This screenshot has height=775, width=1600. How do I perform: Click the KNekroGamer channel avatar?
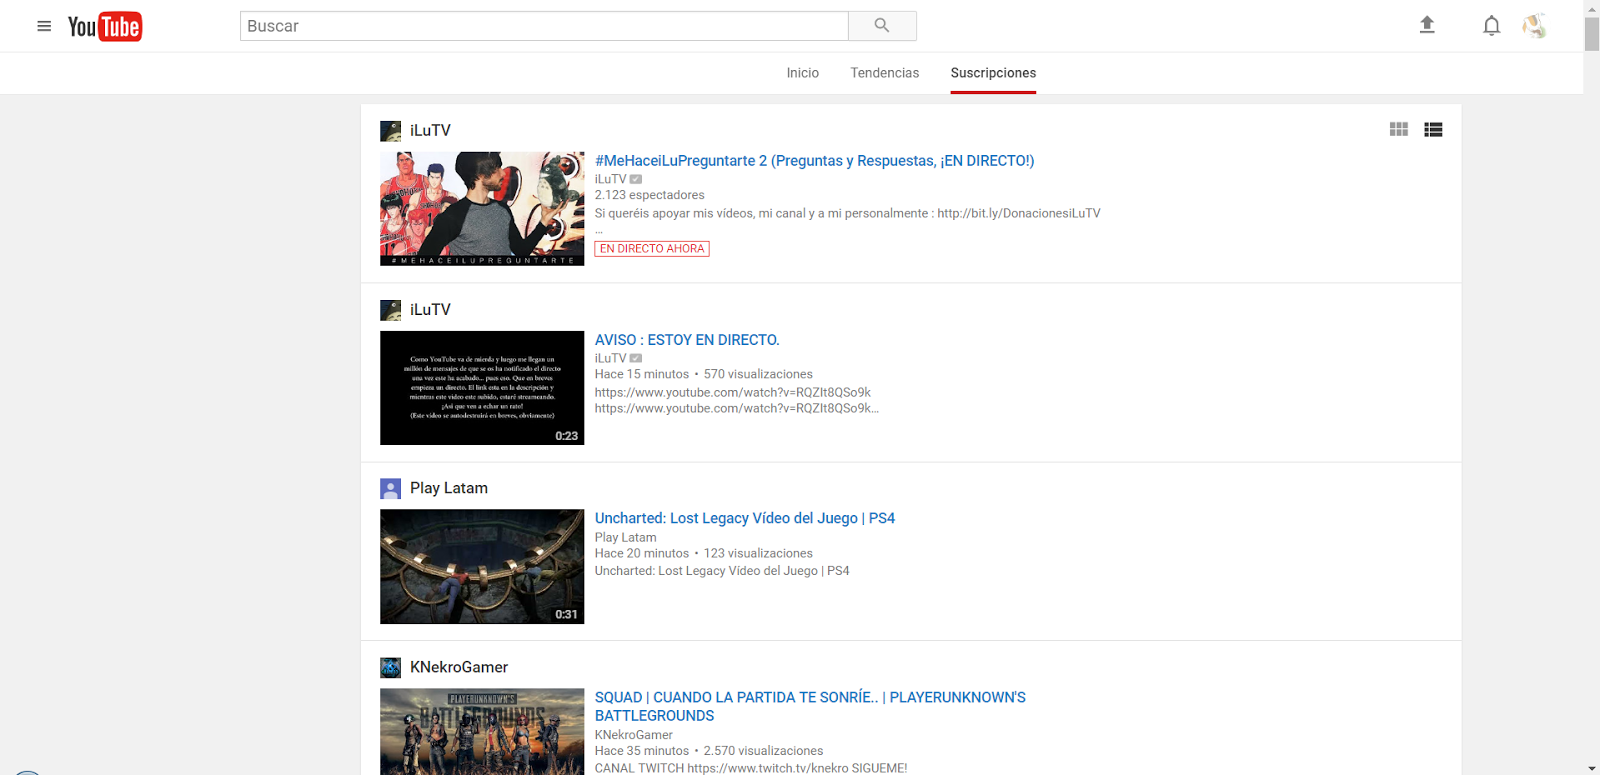(x=390, y=667)
